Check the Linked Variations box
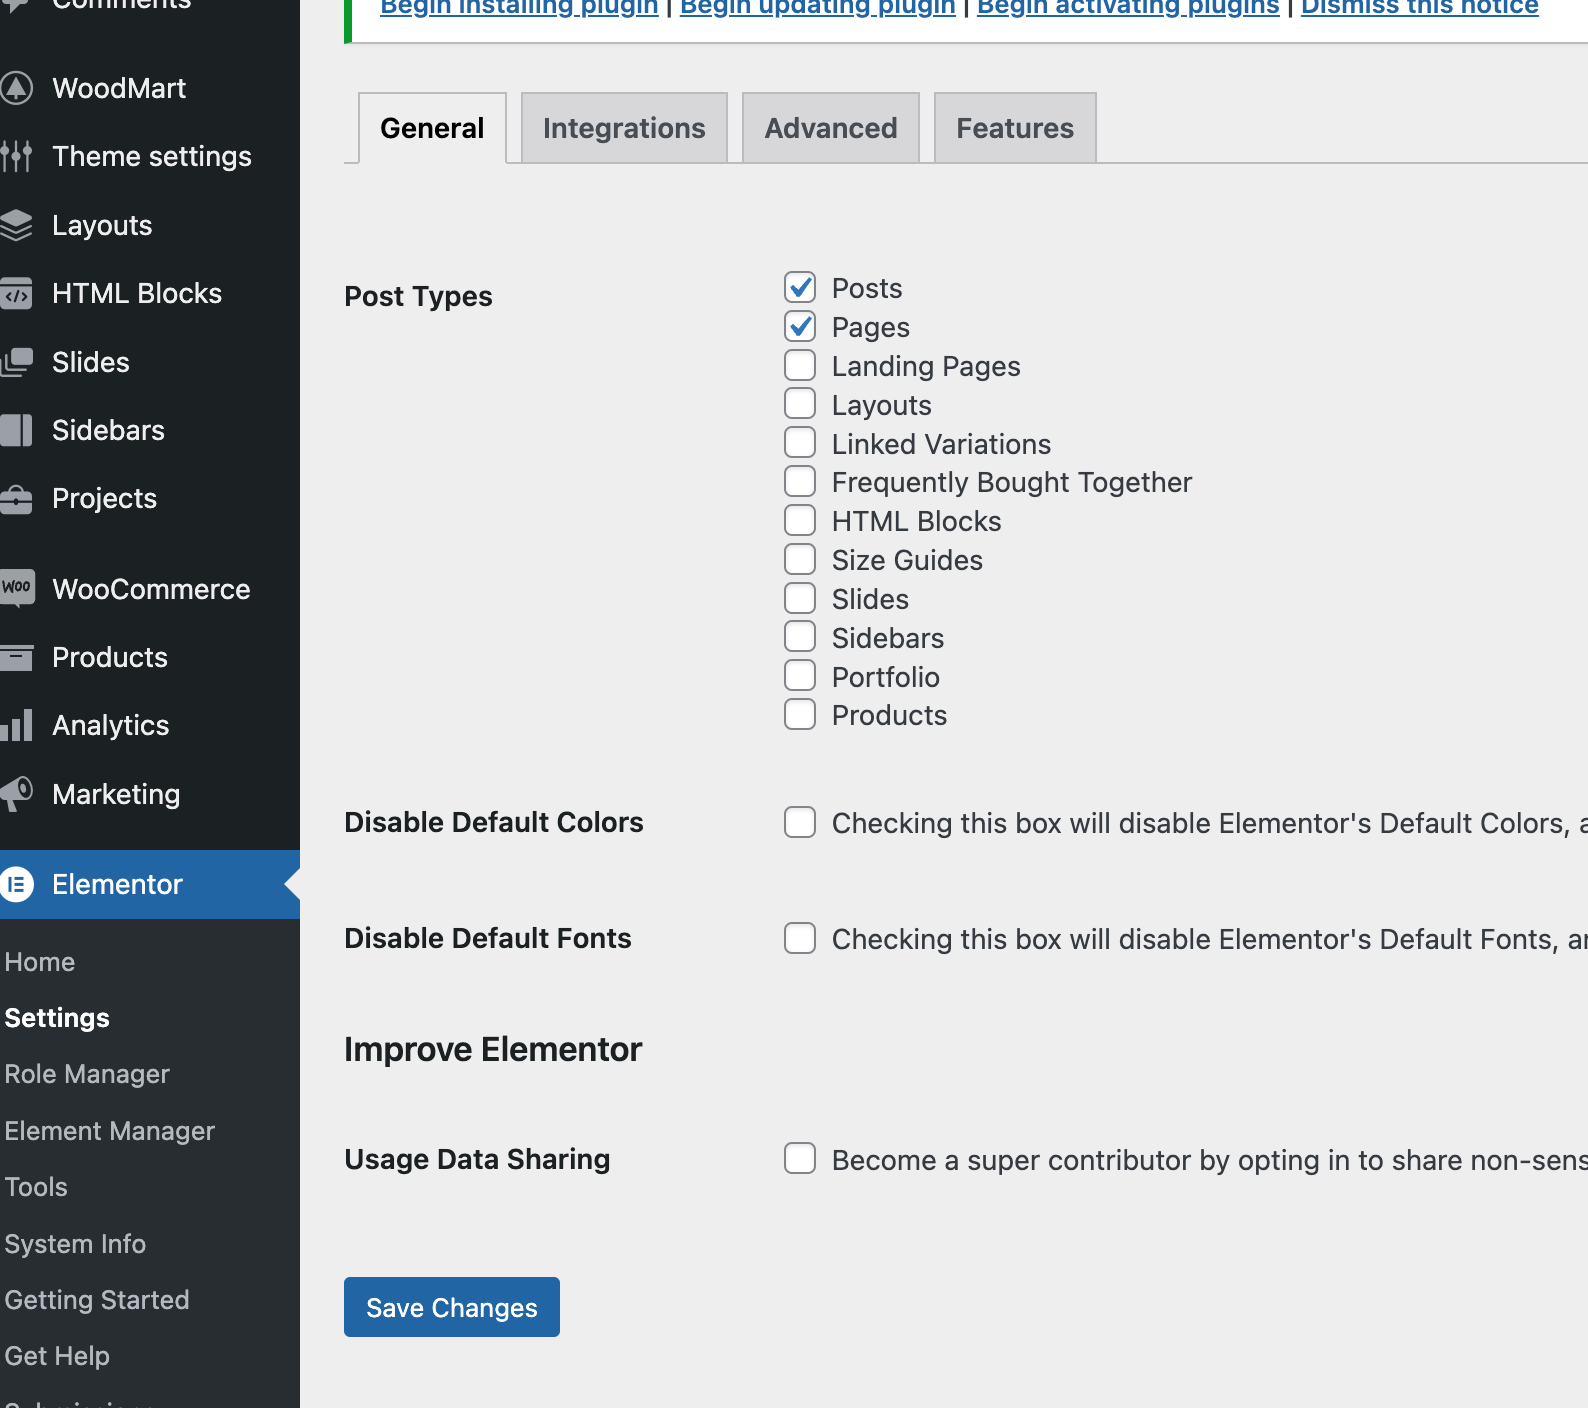This screenshot has width=1588, height=1408. pos(800,442)
